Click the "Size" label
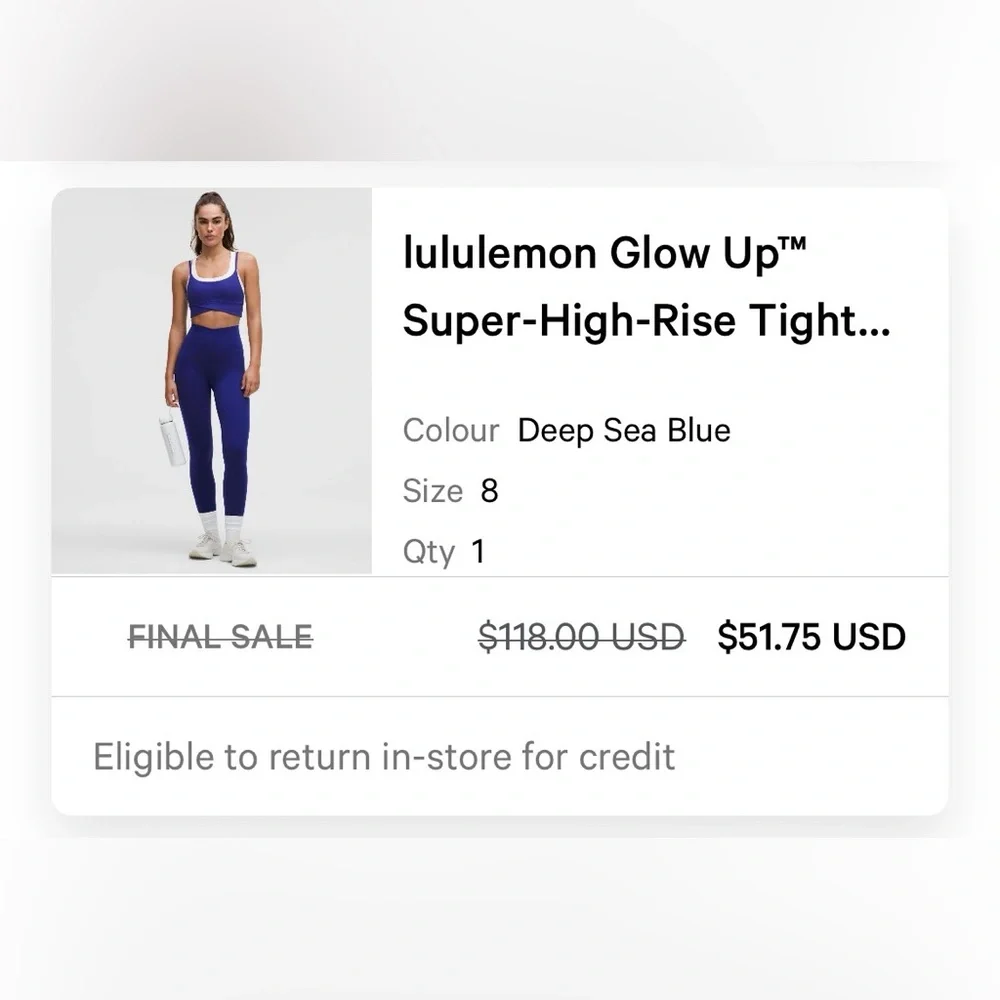 coord(432,491)
